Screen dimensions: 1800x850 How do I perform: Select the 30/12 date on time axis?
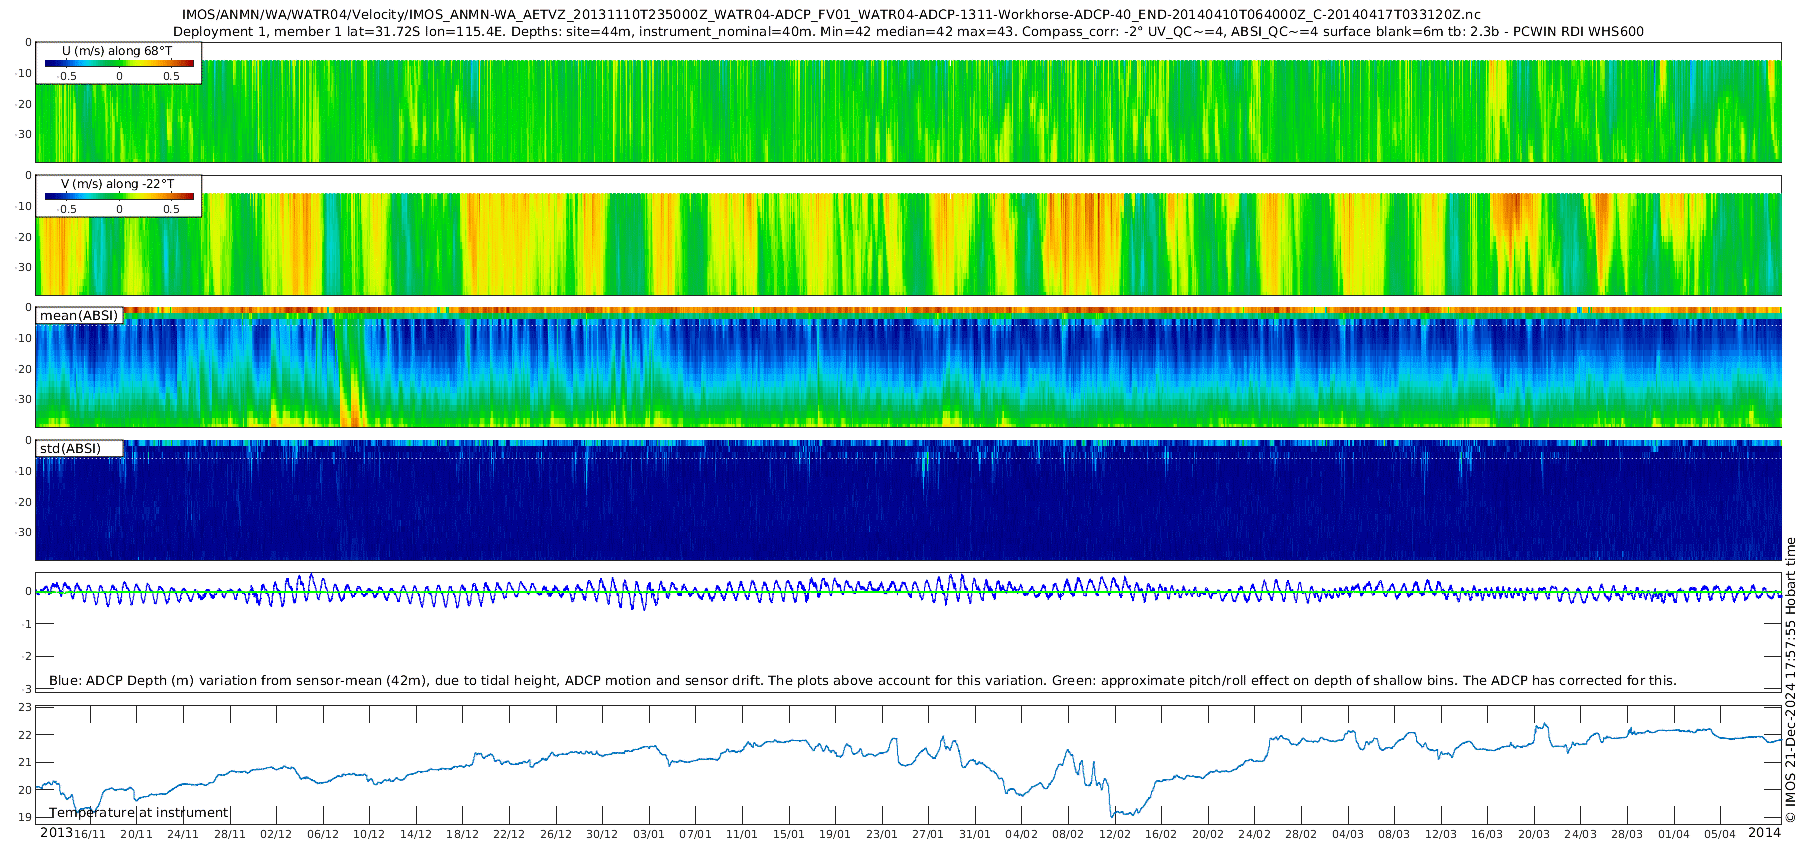(x=602, y=835)
